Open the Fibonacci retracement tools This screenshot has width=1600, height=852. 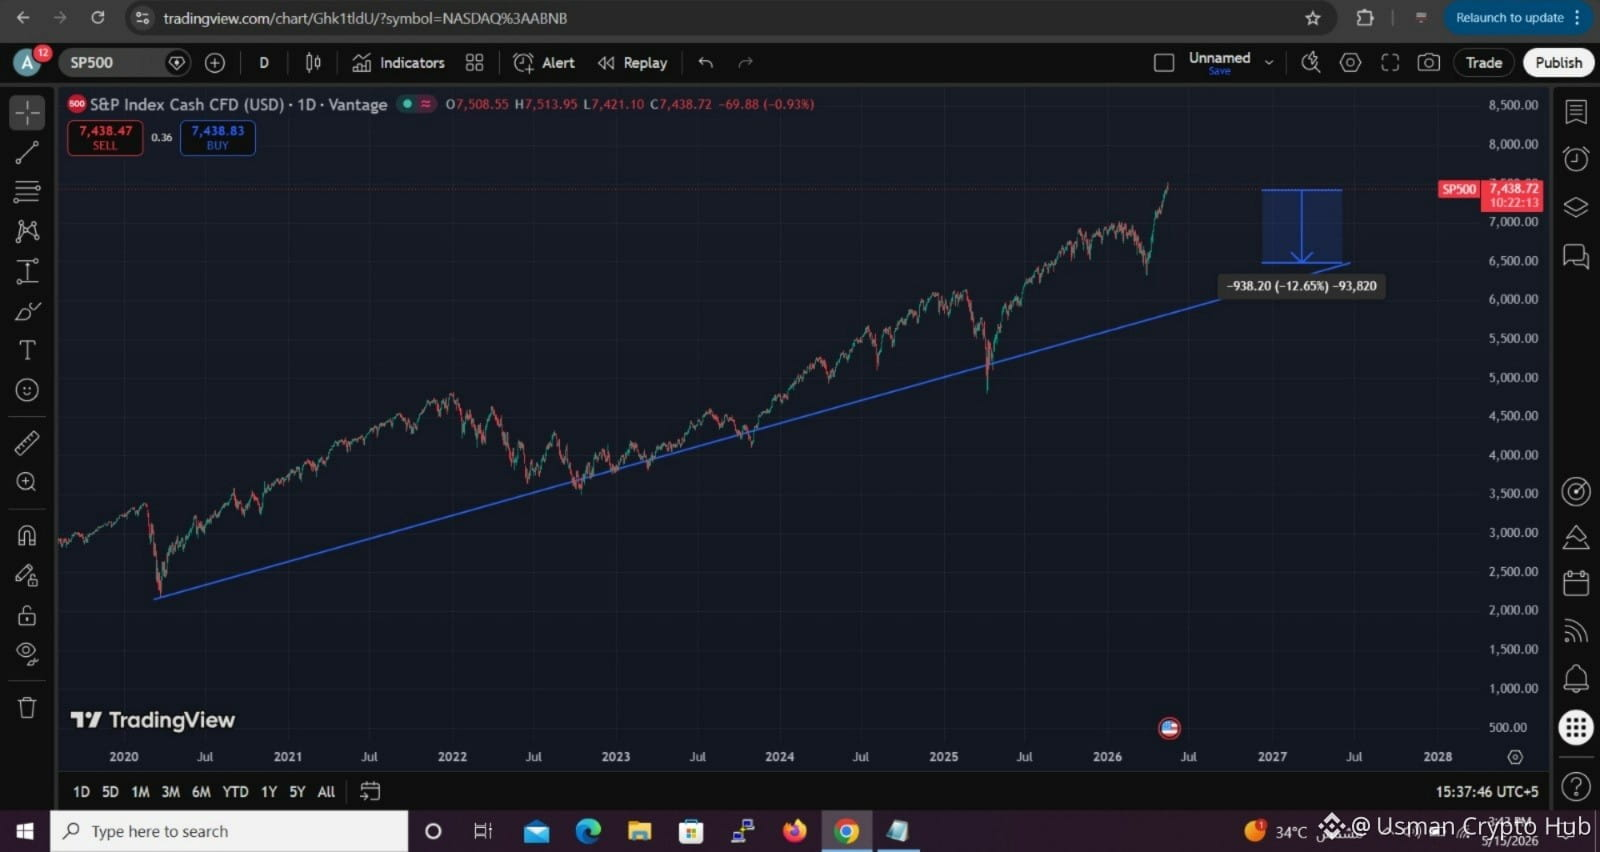click(27, 191)
